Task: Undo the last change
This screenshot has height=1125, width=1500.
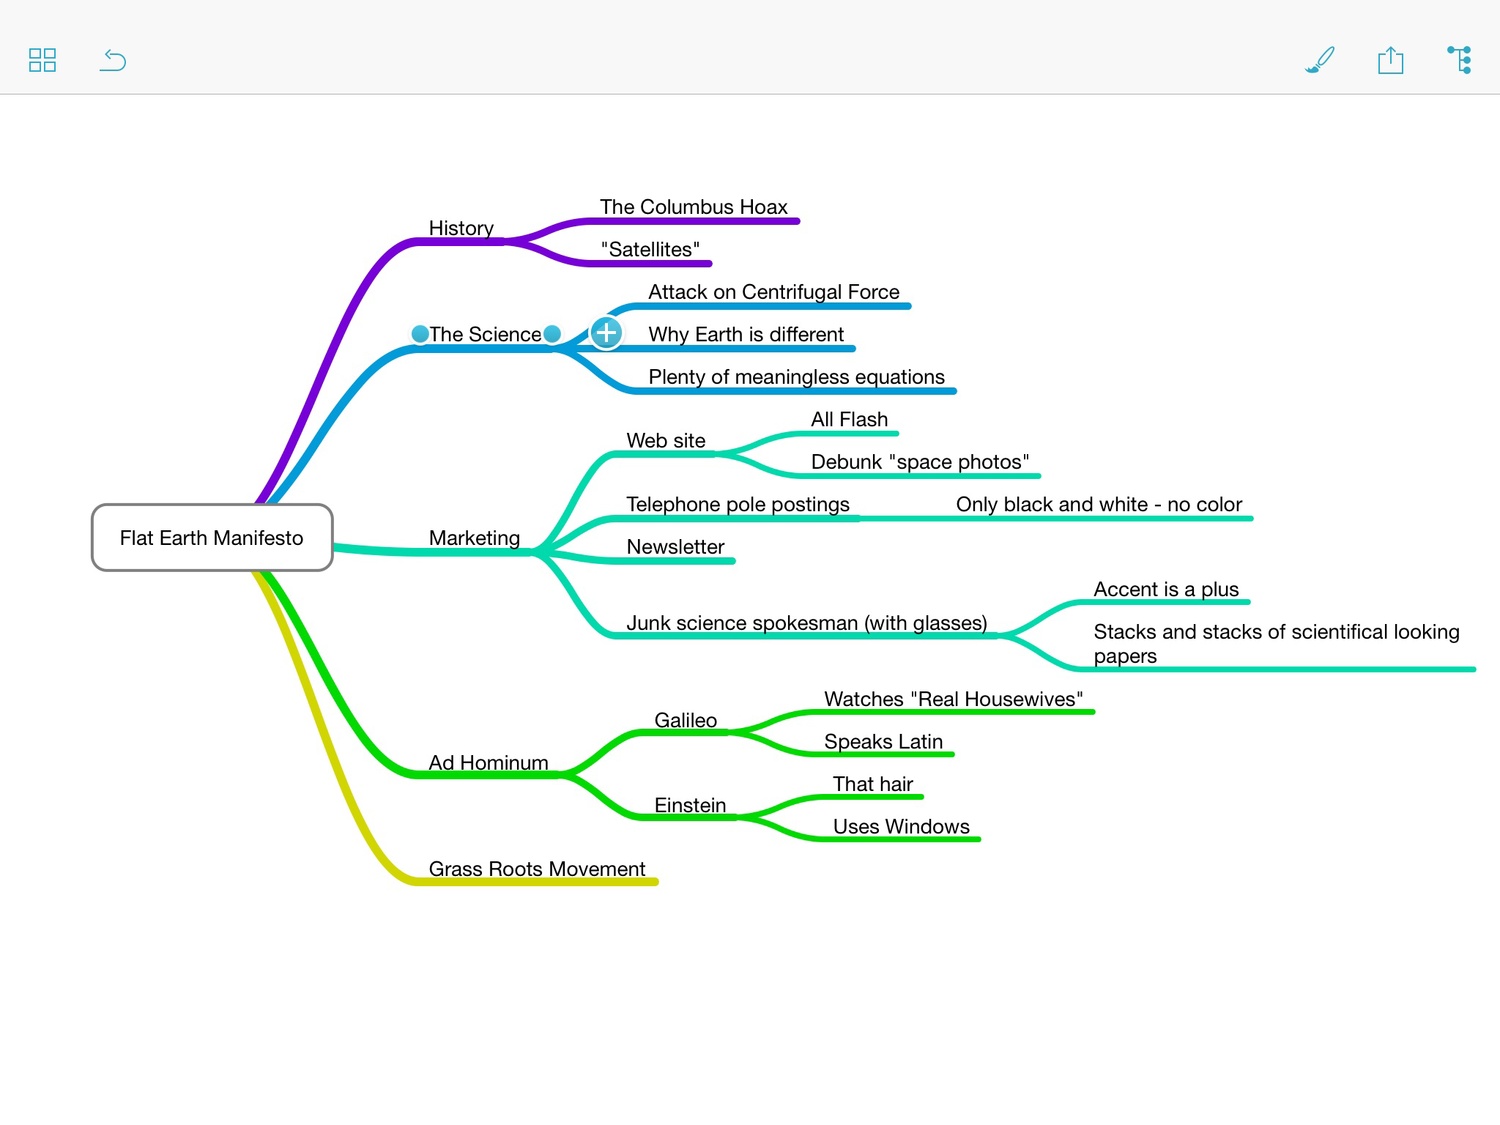Action: point(112,60)
